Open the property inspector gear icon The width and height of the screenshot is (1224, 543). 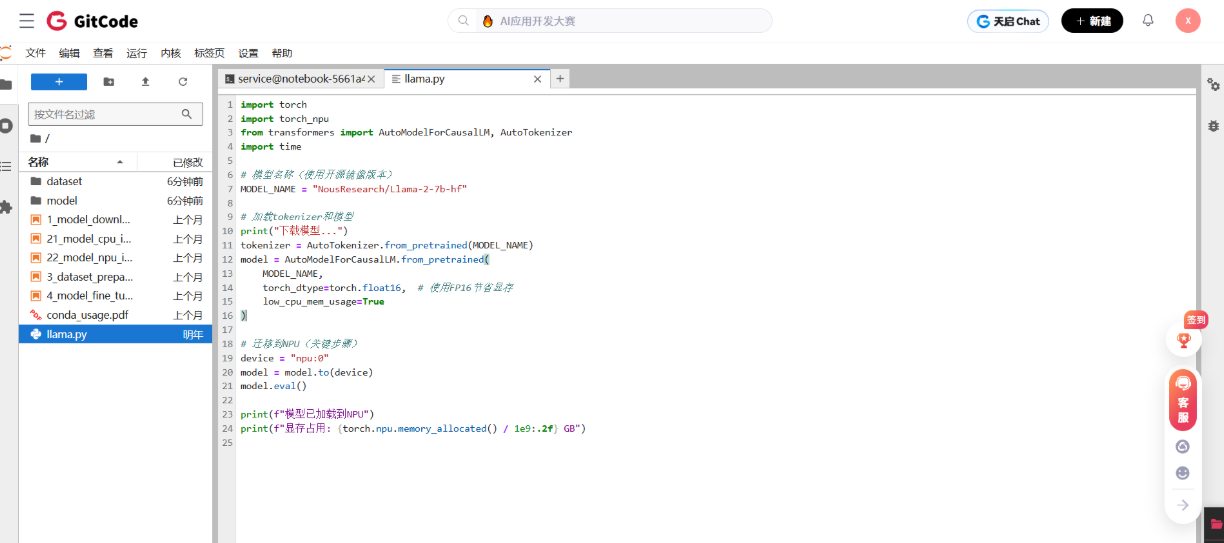(x=1213, y=85)
